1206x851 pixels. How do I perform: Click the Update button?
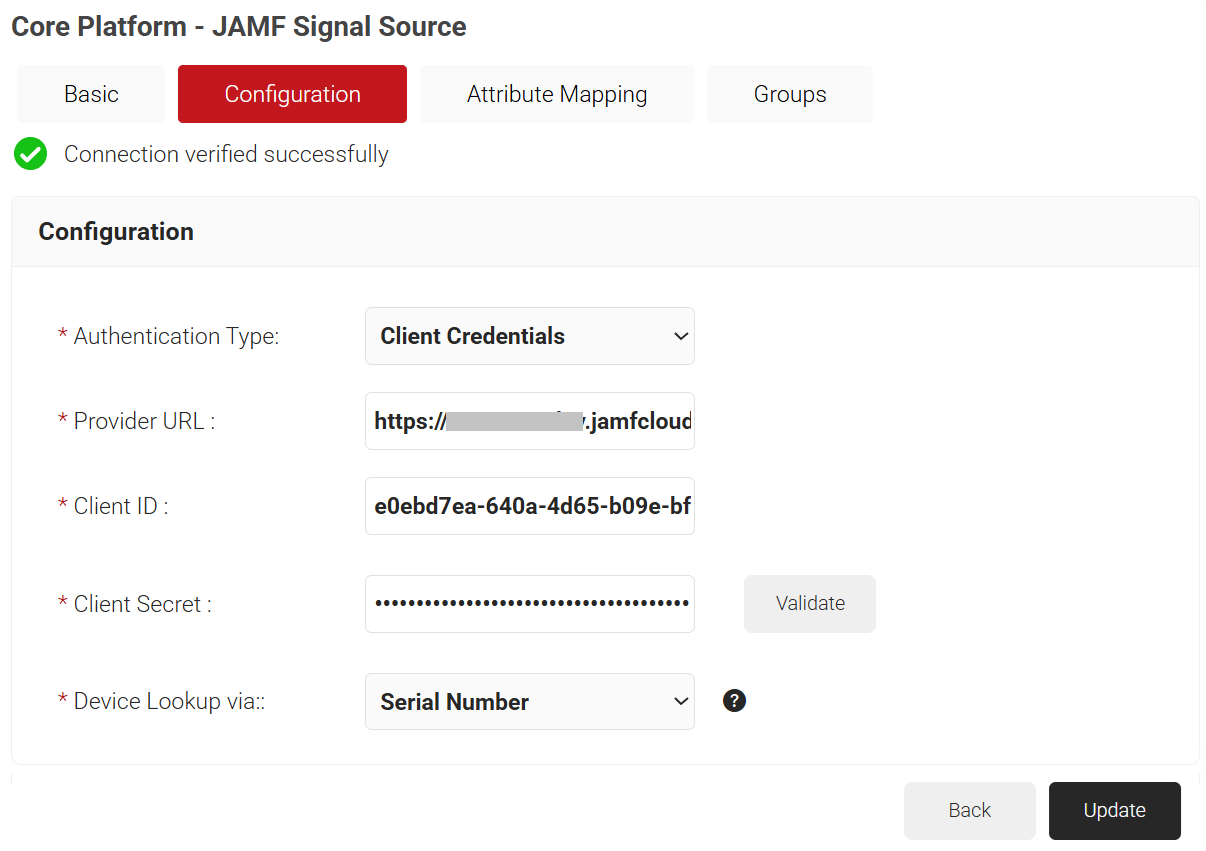pos(1115,811)
